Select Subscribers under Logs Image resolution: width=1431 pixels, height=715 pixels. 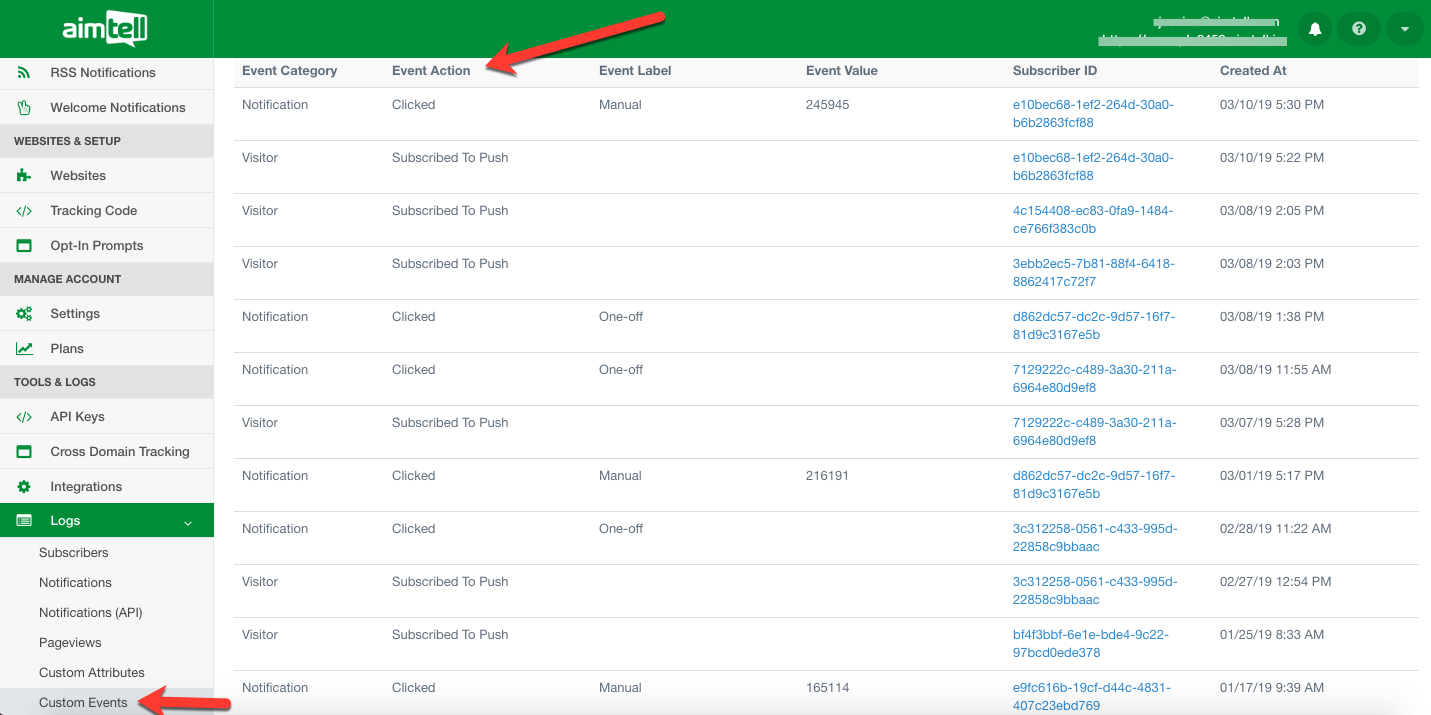73,553
